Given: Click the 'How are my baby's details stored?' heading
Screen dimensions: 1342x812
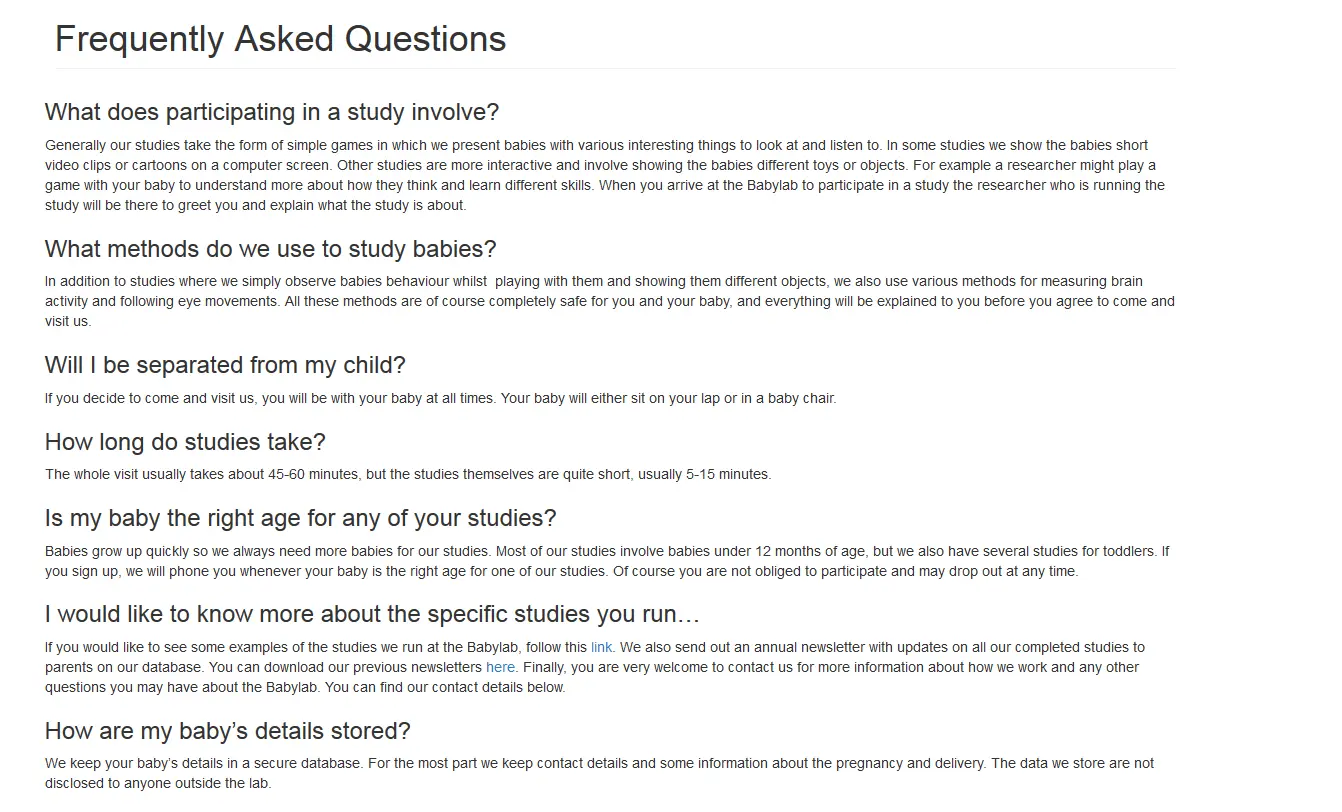Looking at the screenshot, I should [x=228, y=731].
